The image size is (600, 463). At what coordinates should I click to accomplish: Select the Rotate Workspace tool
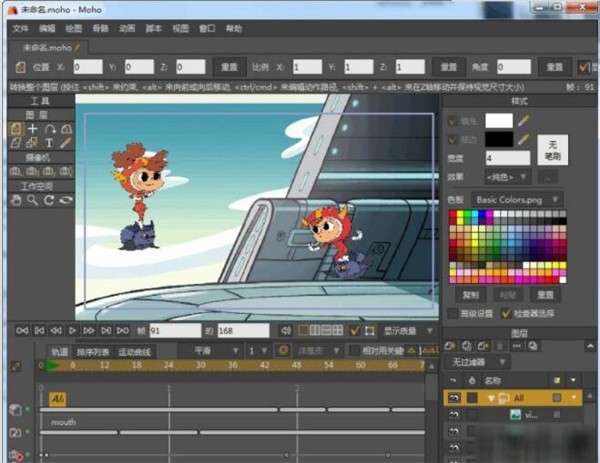(x=49, y=200)
